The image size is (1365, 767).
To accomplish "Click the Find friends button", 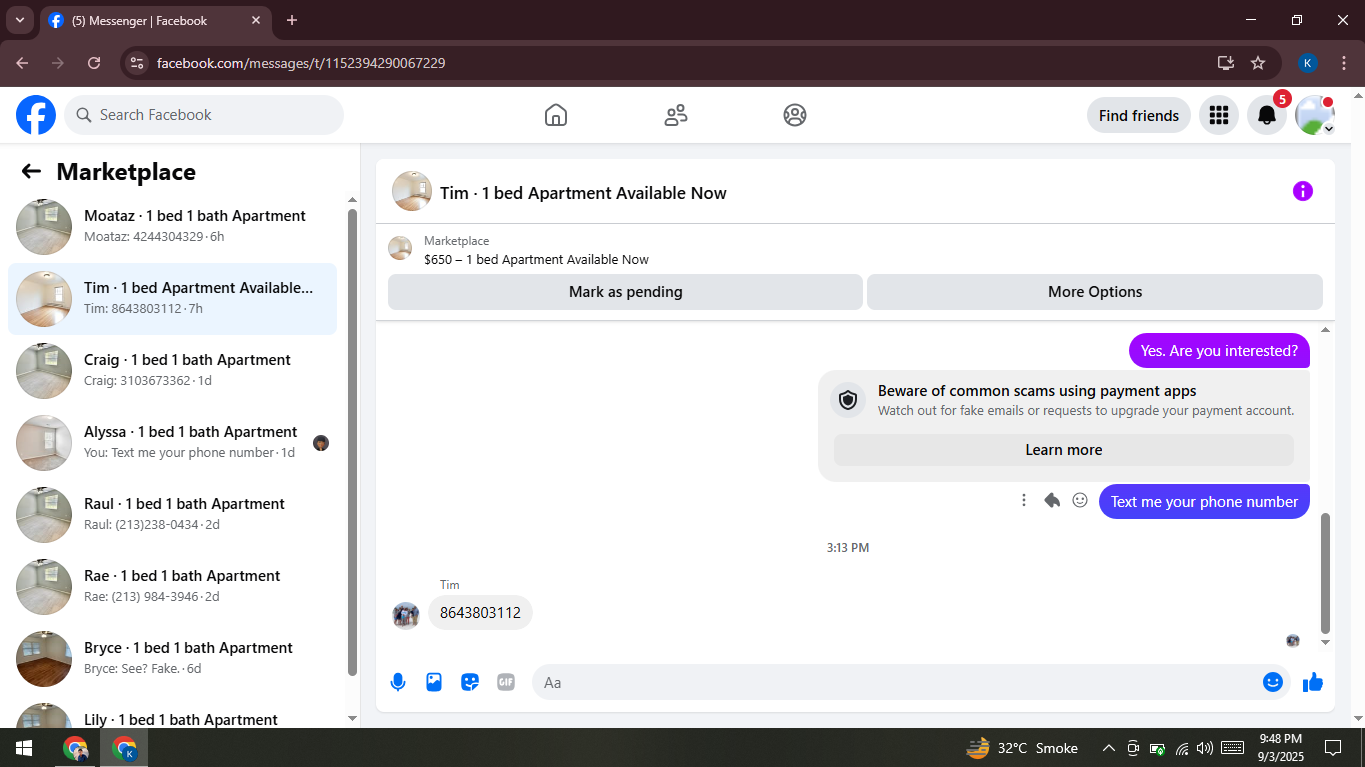I will click(1139, 115).
